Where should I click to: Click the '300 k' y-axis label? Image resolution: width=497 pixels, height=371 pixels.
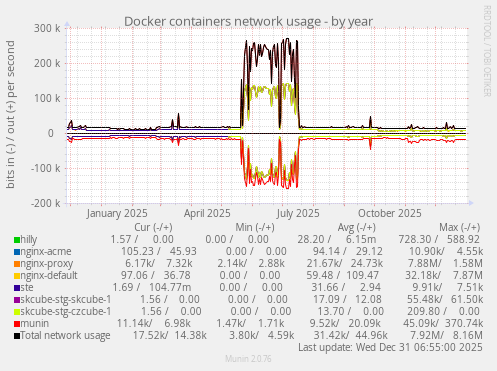(x=47, y=28)
